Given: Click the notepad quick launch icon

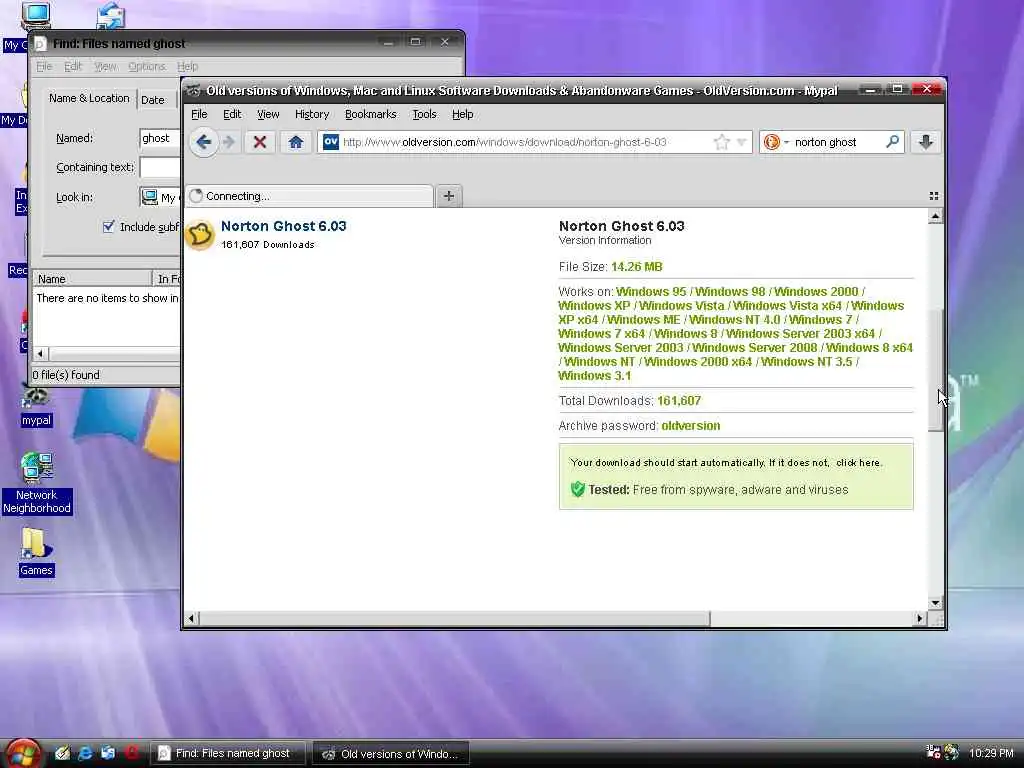Looking at the screenshot, I should tap(62, 753).
